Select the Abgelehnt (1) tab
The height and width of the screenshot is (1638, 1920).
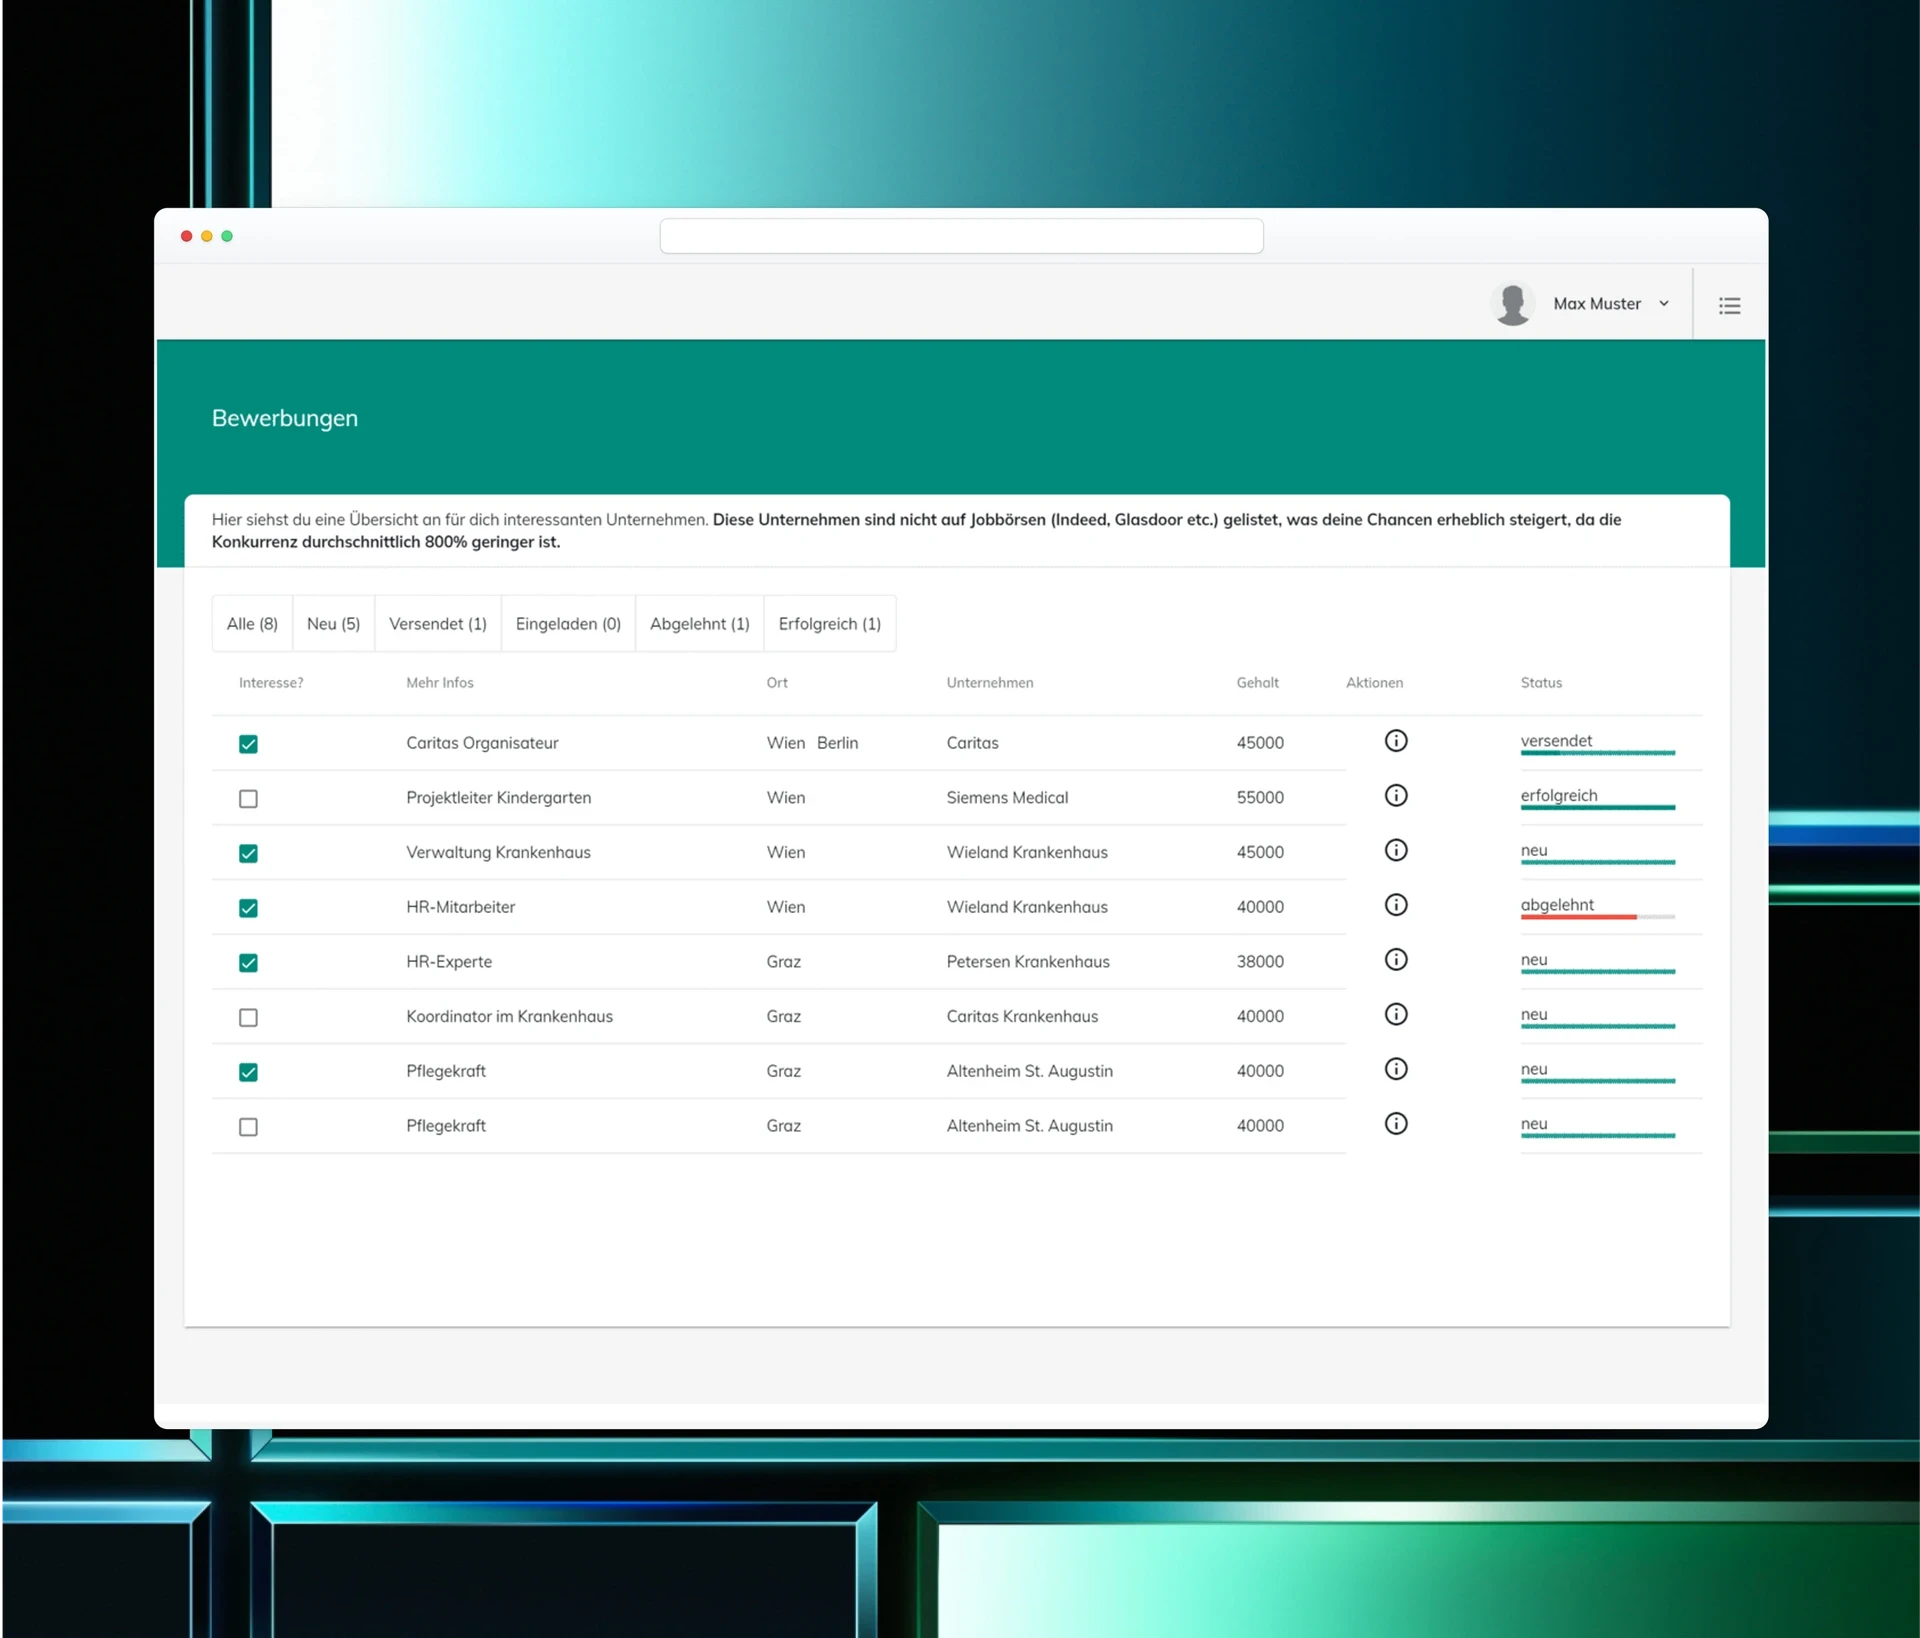pos(699,624)
